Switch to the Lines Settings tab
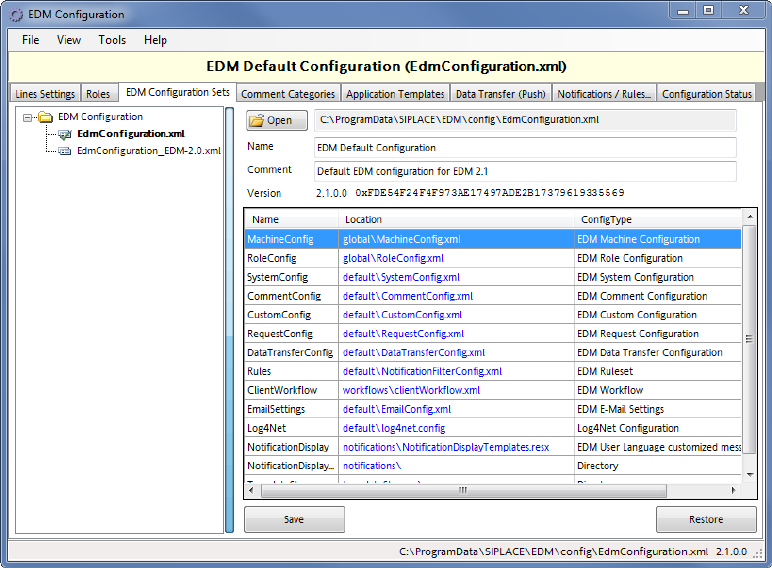Screen dimensions: 772x568 [x=45, y=94]
